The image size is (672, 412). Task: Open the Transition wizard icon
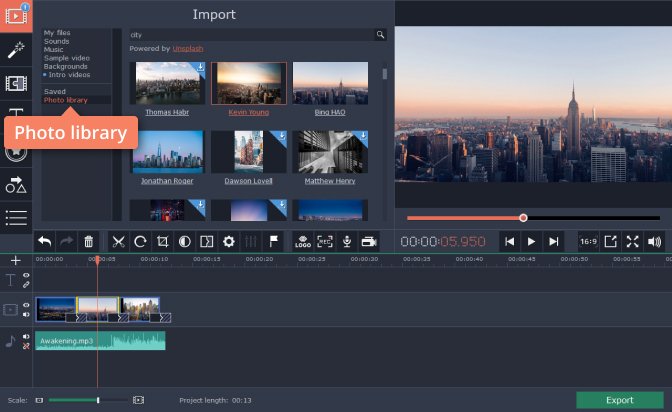click(207, 242)
